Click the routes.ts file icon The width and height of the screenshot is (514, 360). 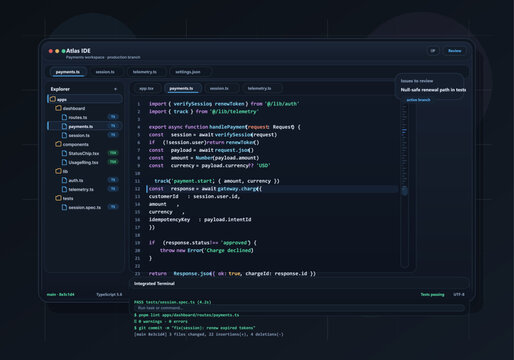[64, 117]
